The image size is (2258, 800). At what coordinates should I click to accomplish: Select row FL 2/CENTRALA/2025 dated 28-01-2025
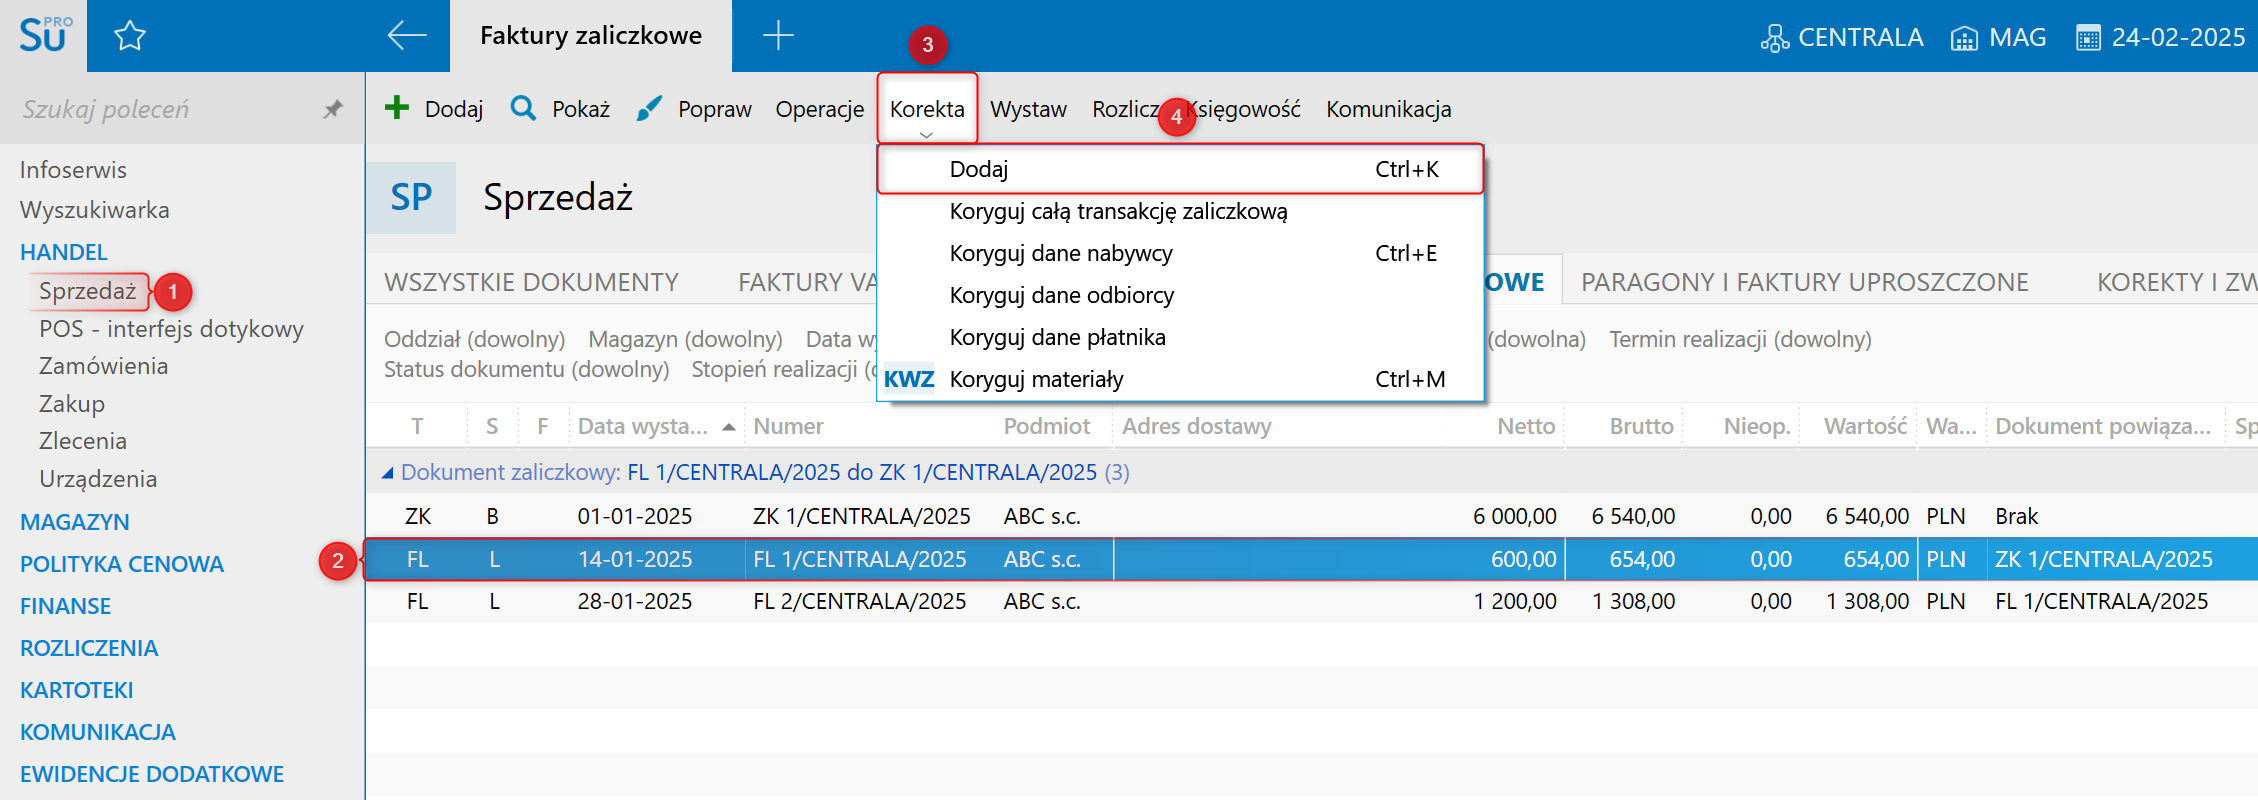pyautogui.click(x=1312, y=601)
